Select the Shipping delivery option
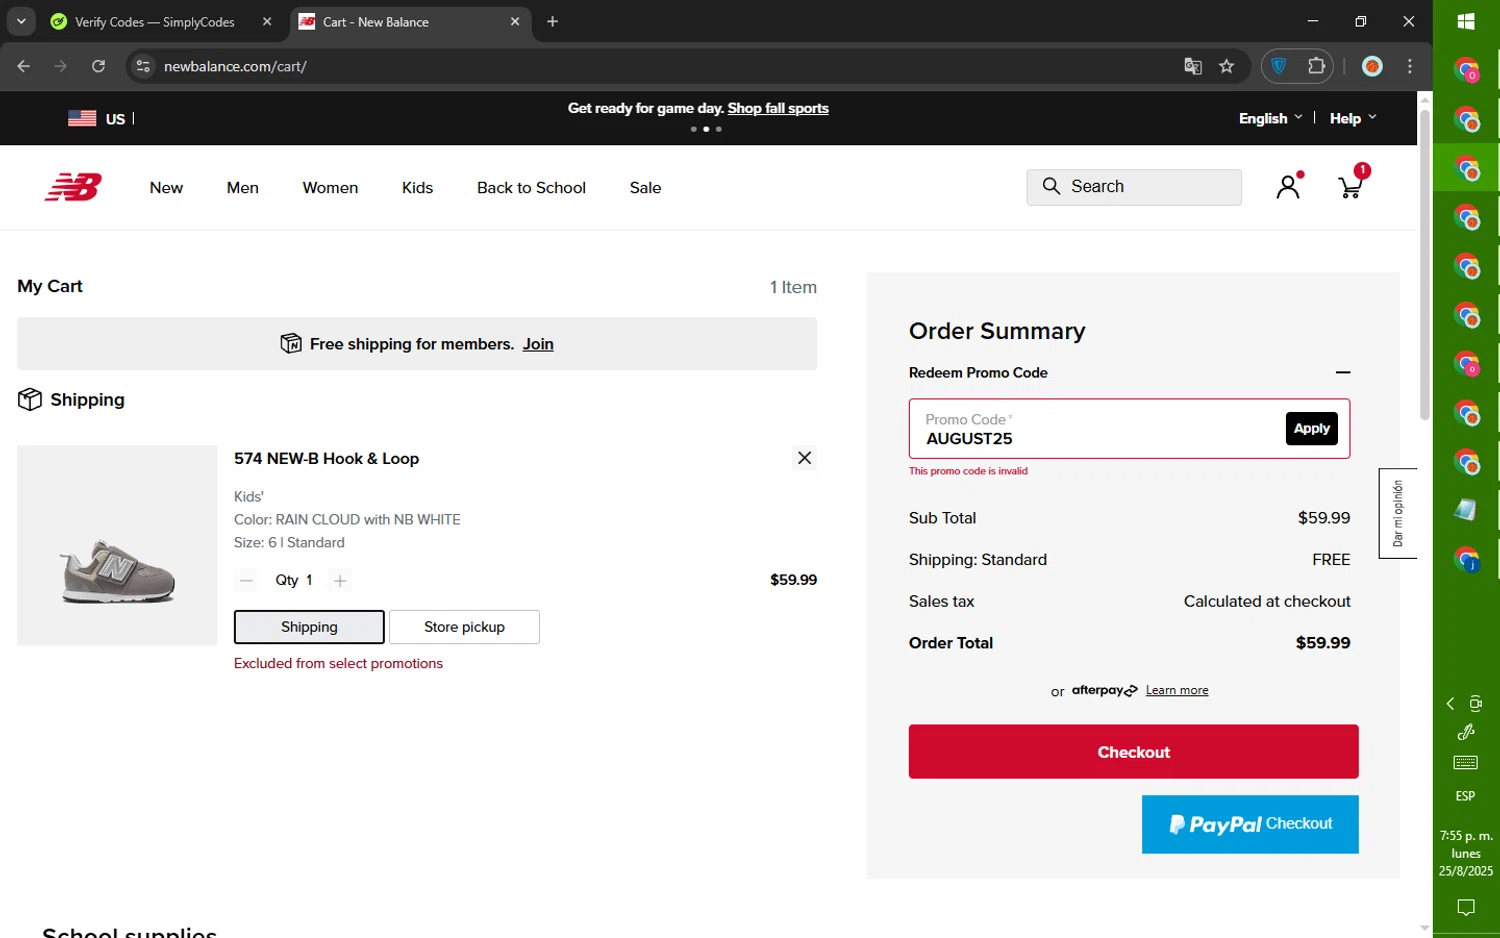The height and width of the screenshot is (938, 1500). [x=309, y=627]
